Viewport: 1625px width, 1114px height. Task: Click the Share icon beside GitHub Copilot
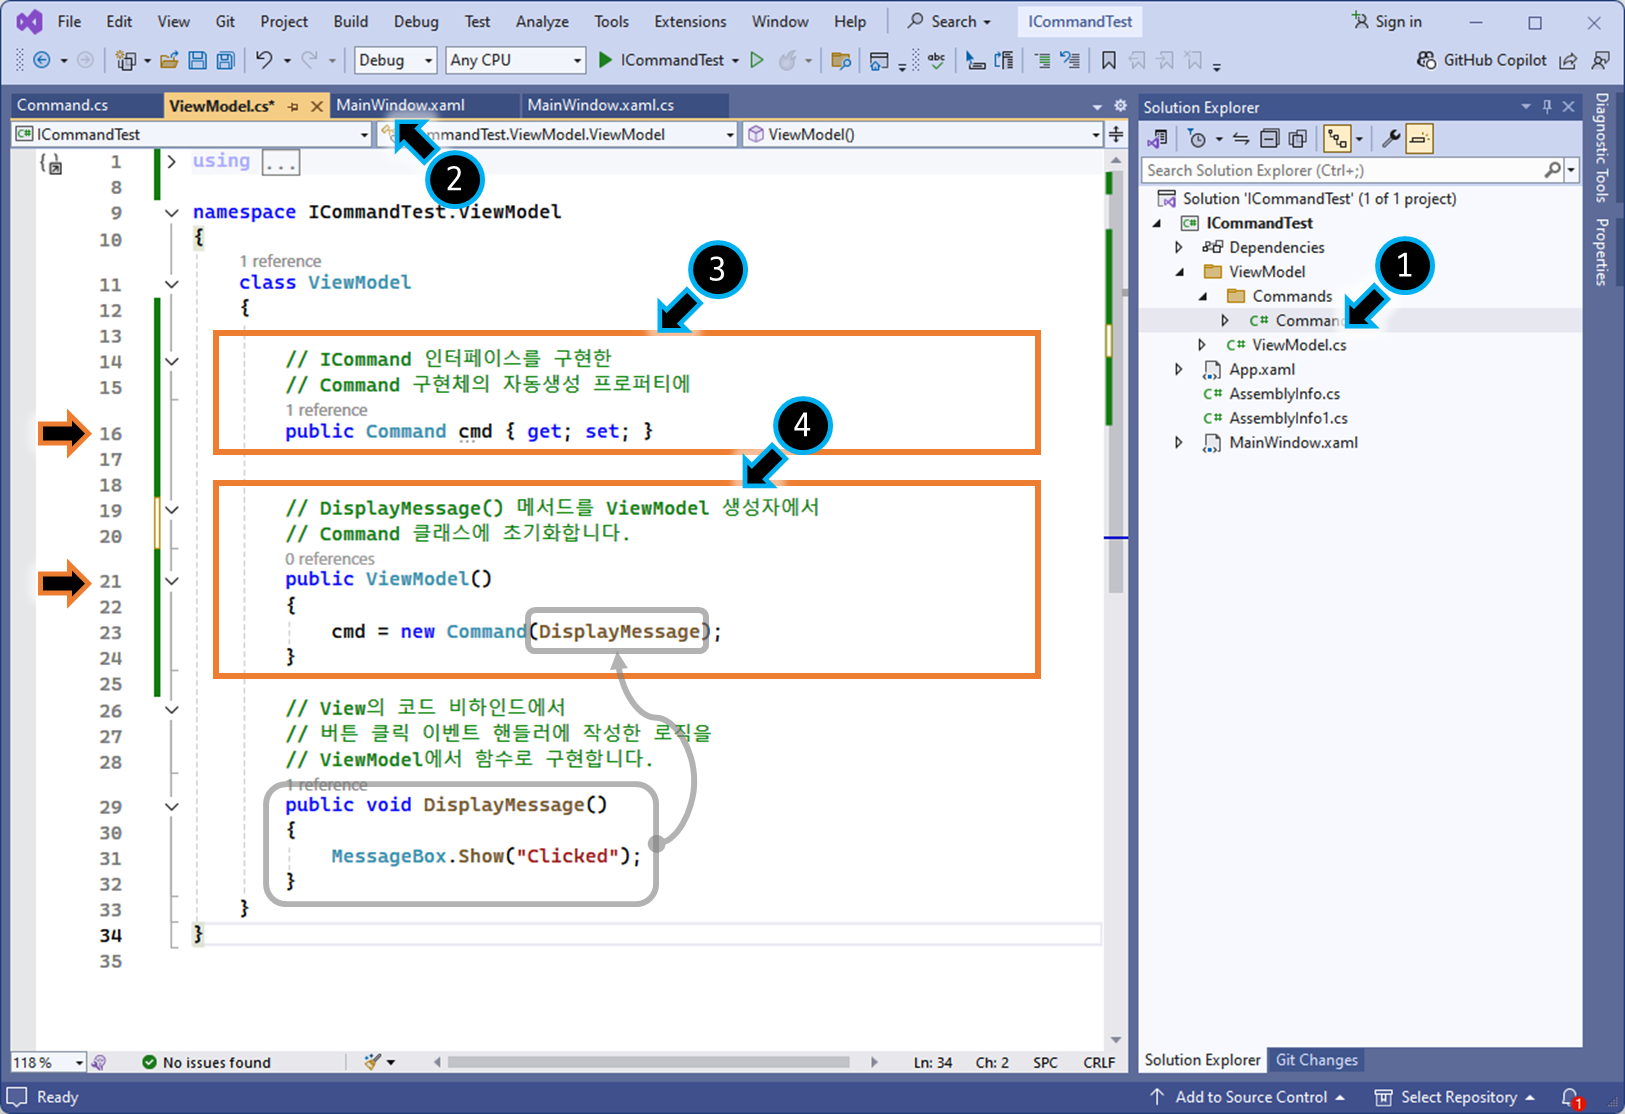click(1568, 60)
